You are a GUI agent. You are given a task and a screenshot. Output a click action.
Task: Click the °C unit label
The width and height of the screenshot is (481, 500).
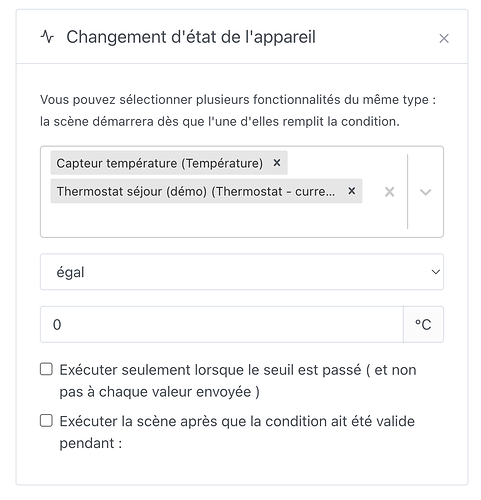423,324
